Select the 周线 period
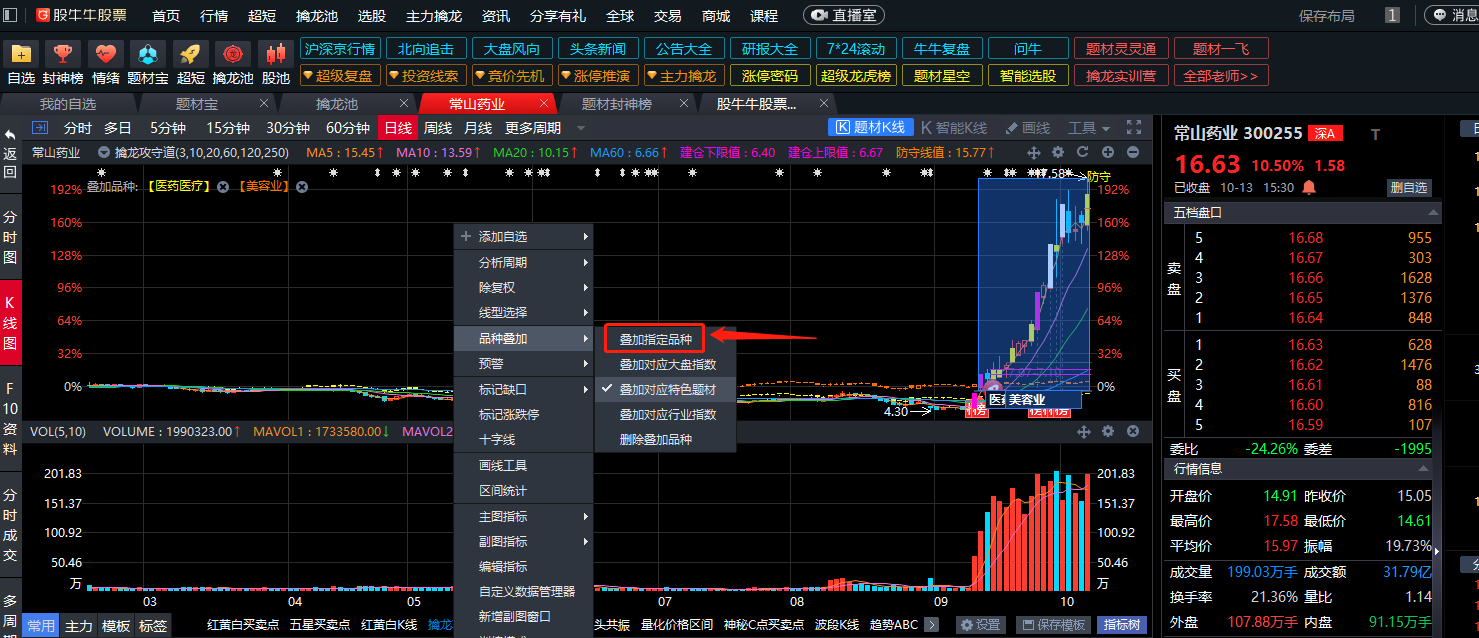This screenshot has height=638, width=1479. coord(438,127)
